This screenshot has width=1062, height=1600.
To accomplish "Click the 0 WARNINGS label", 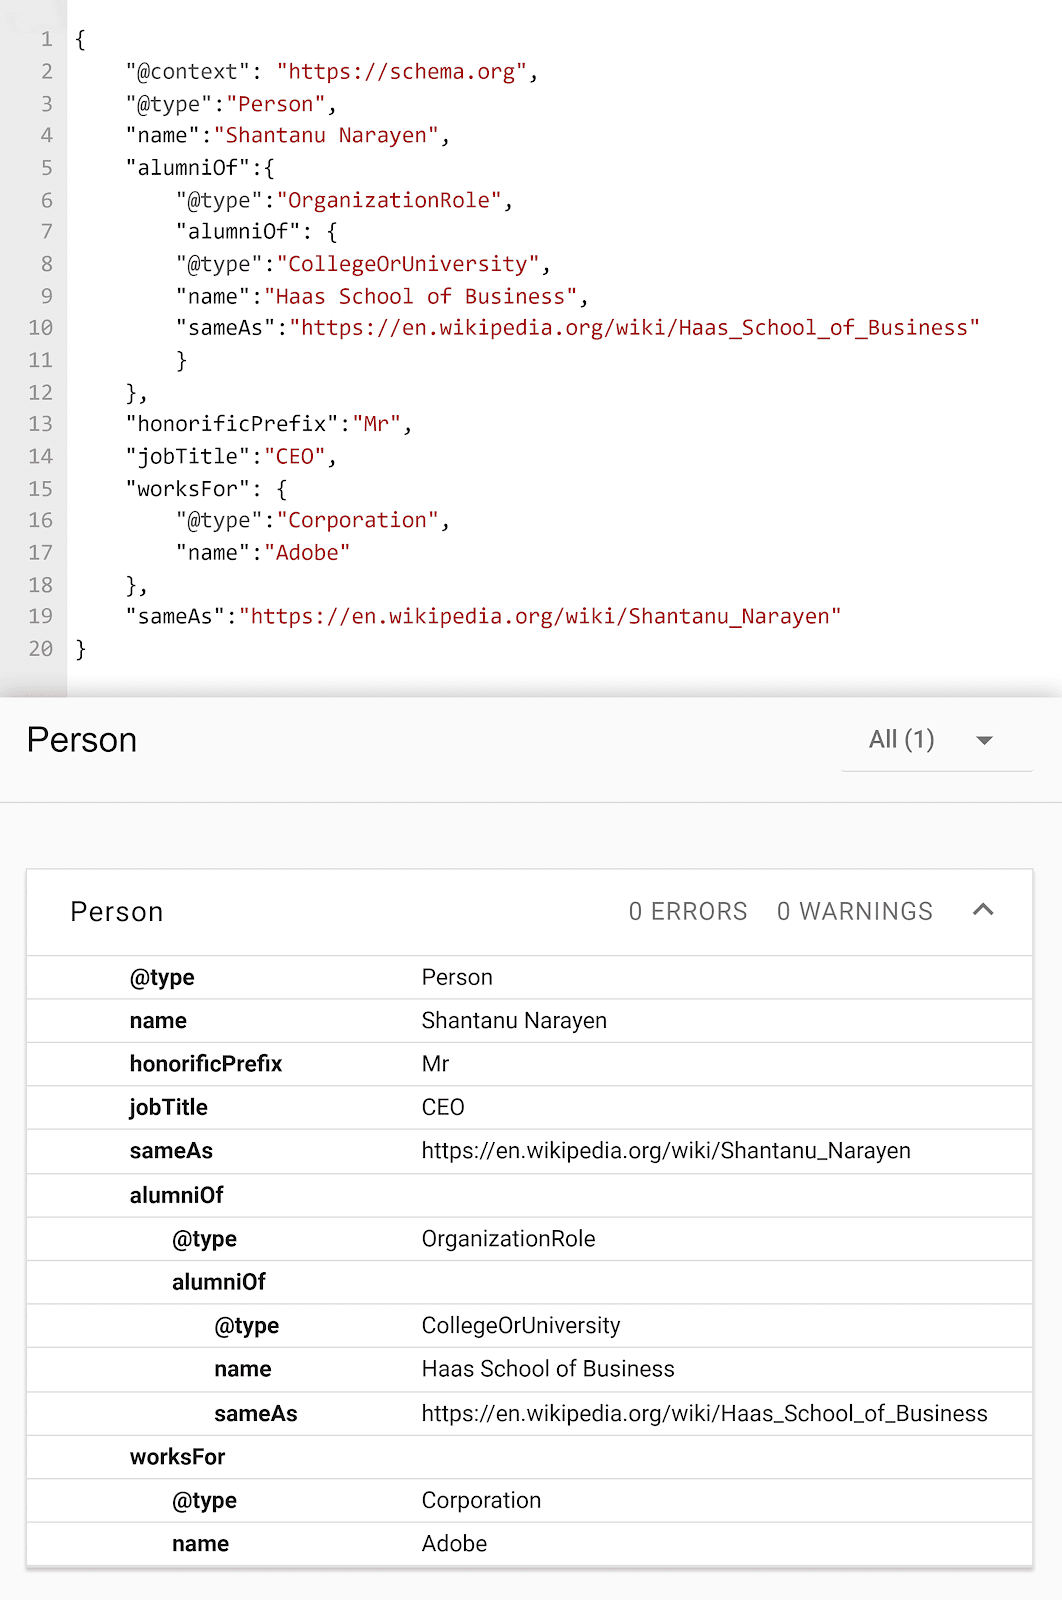I will tap(855, 911).
